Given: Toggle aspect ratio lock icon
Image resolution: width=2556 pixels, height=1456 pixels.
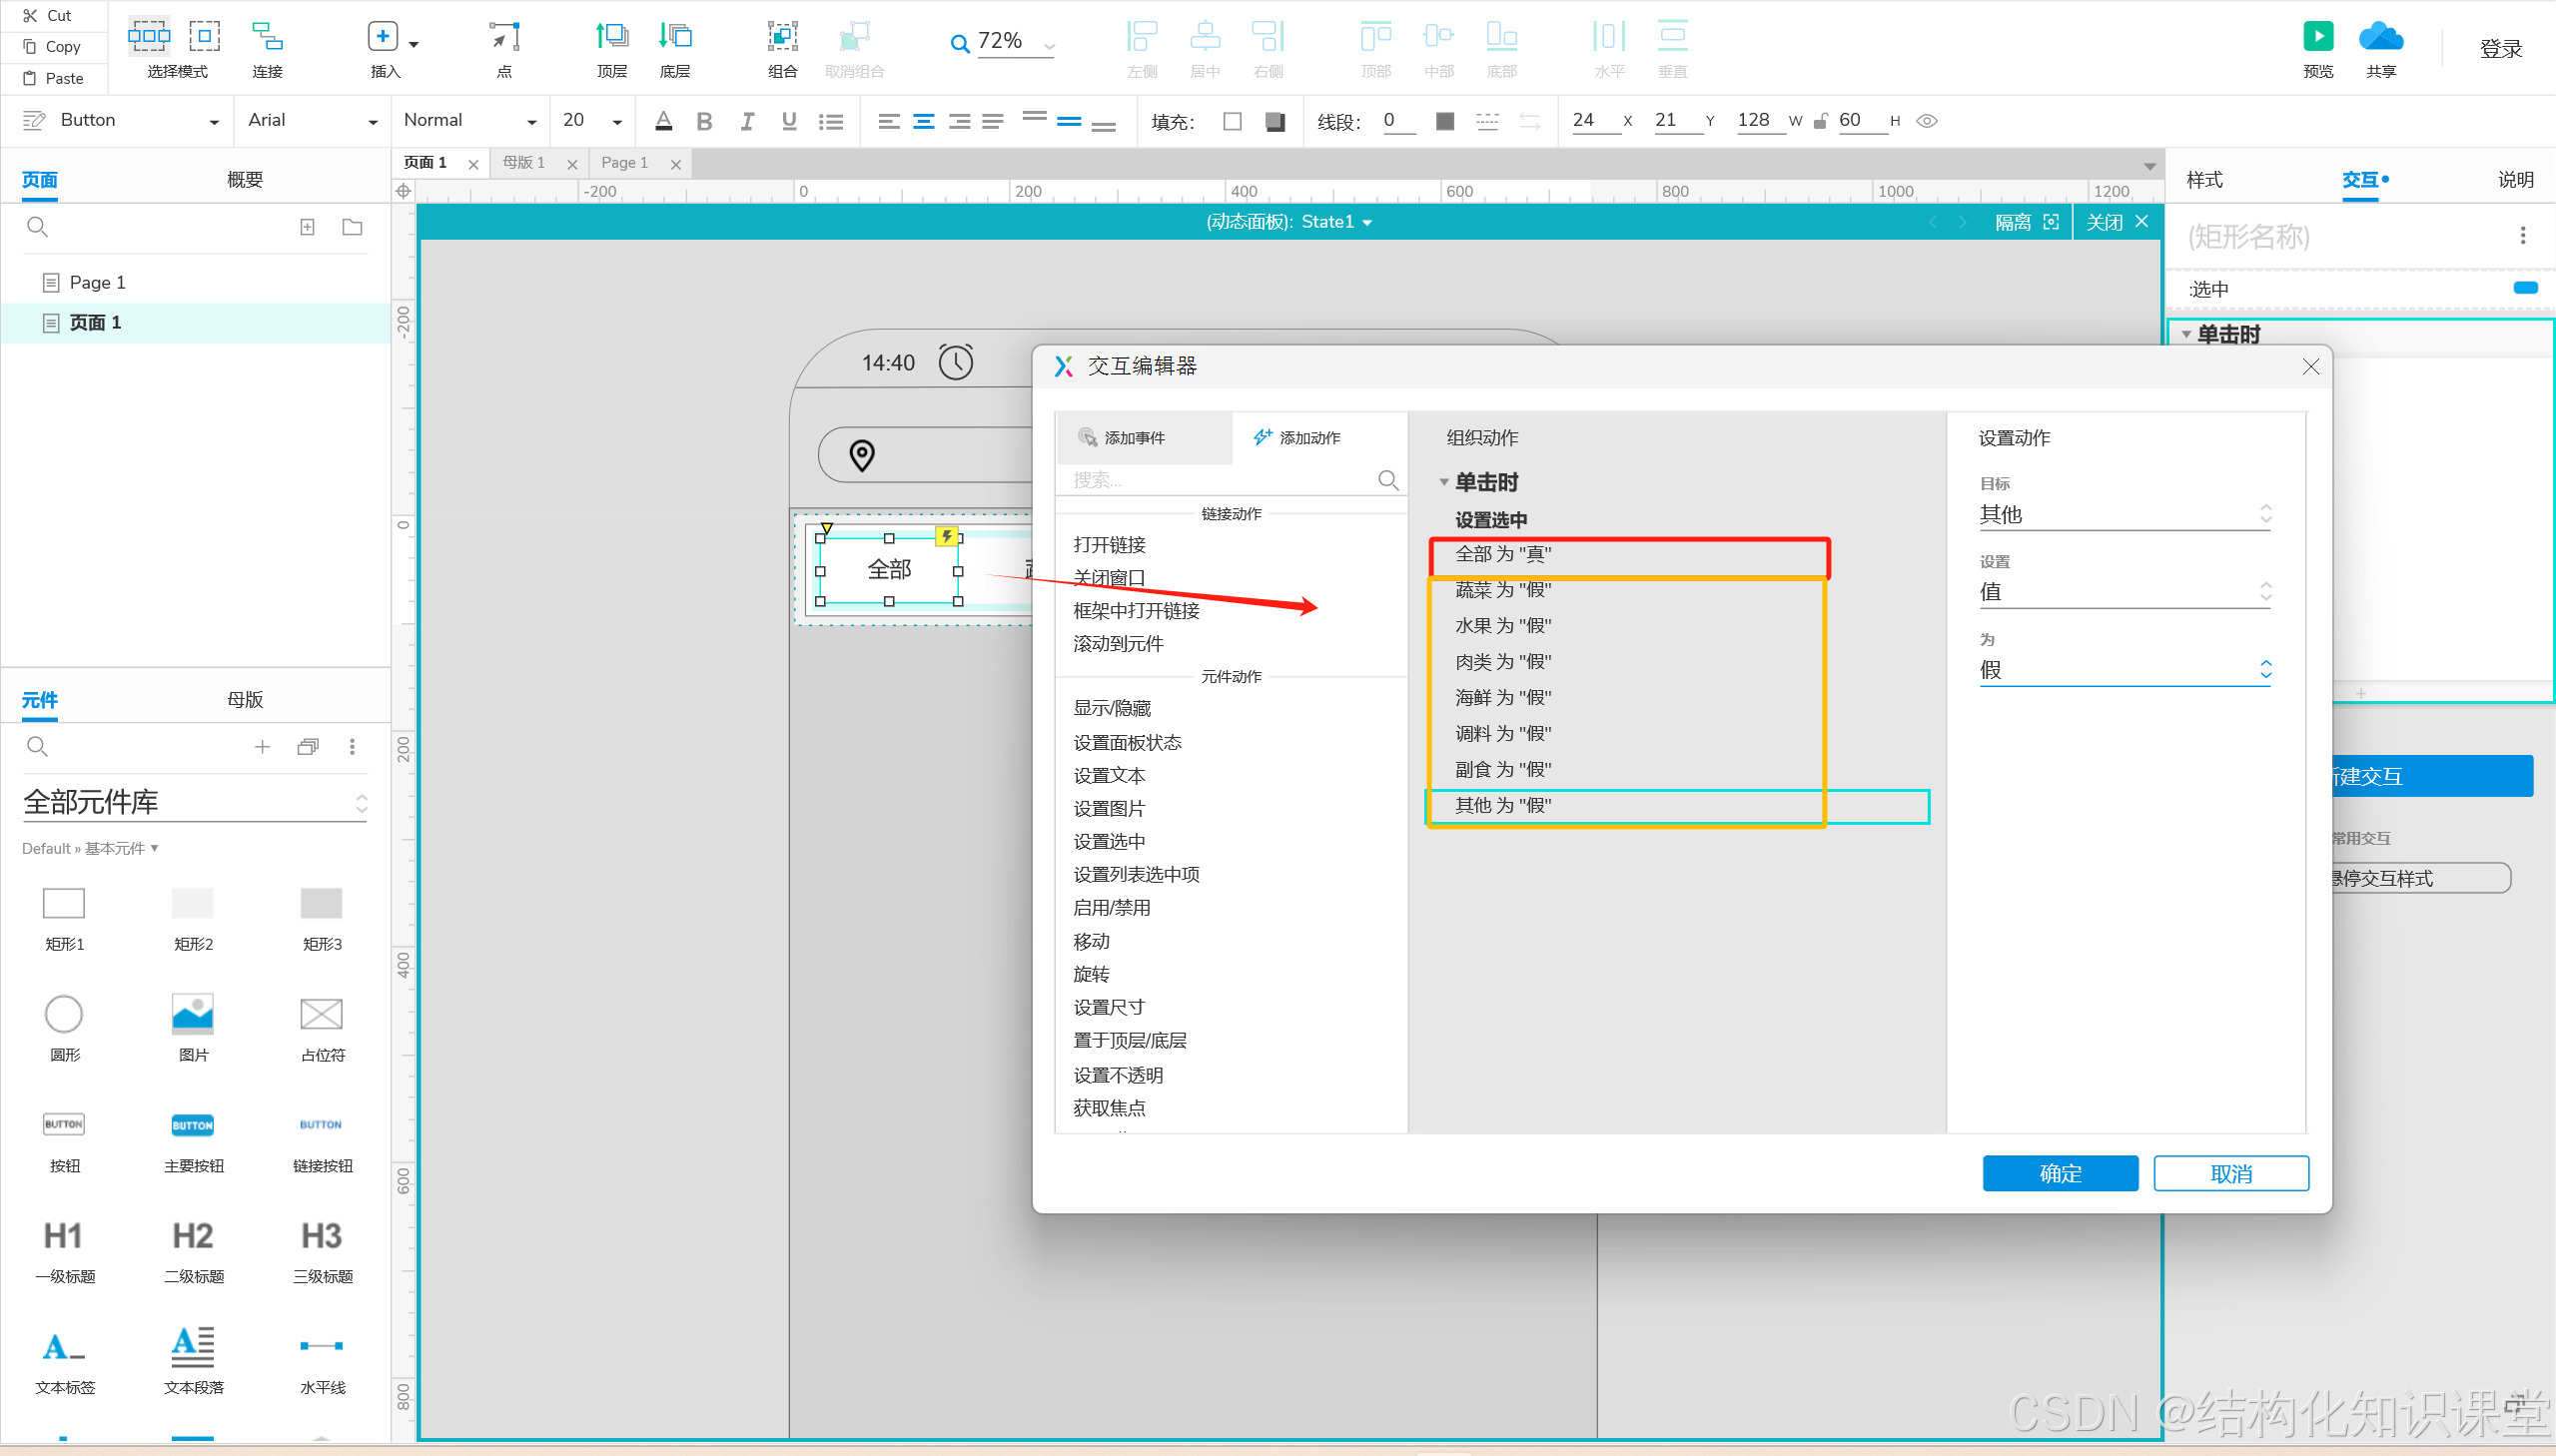Looking at the screenshot, I should (1820, 121).
